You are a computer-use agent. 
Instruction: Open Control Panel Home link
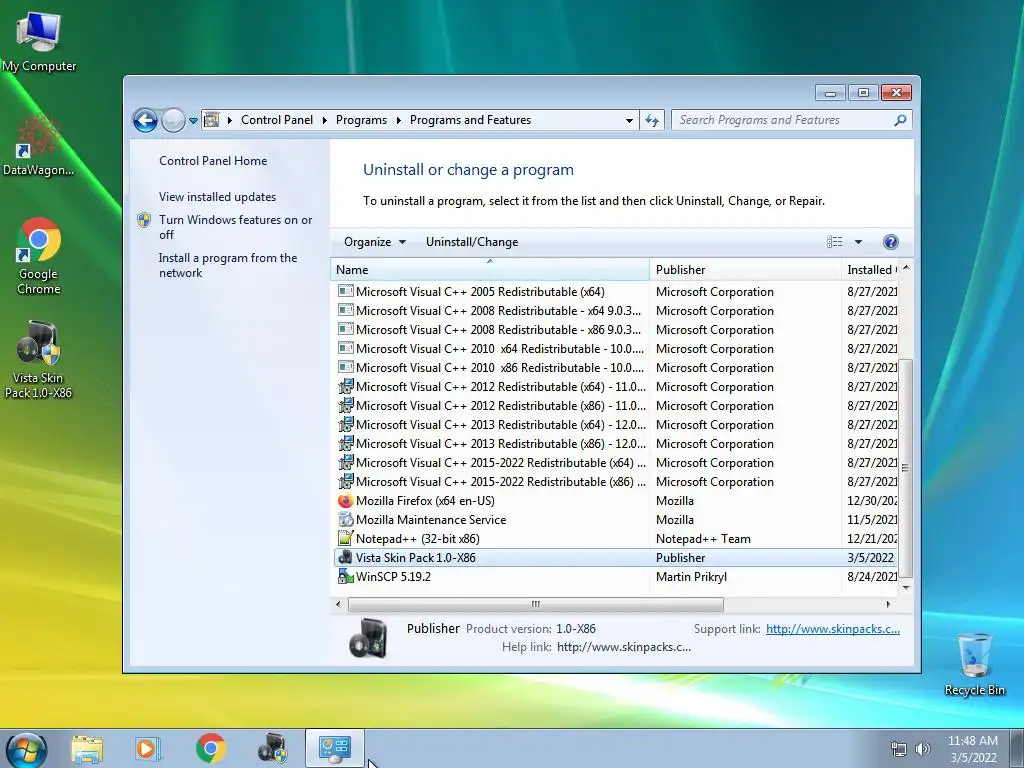click(213, 161)
